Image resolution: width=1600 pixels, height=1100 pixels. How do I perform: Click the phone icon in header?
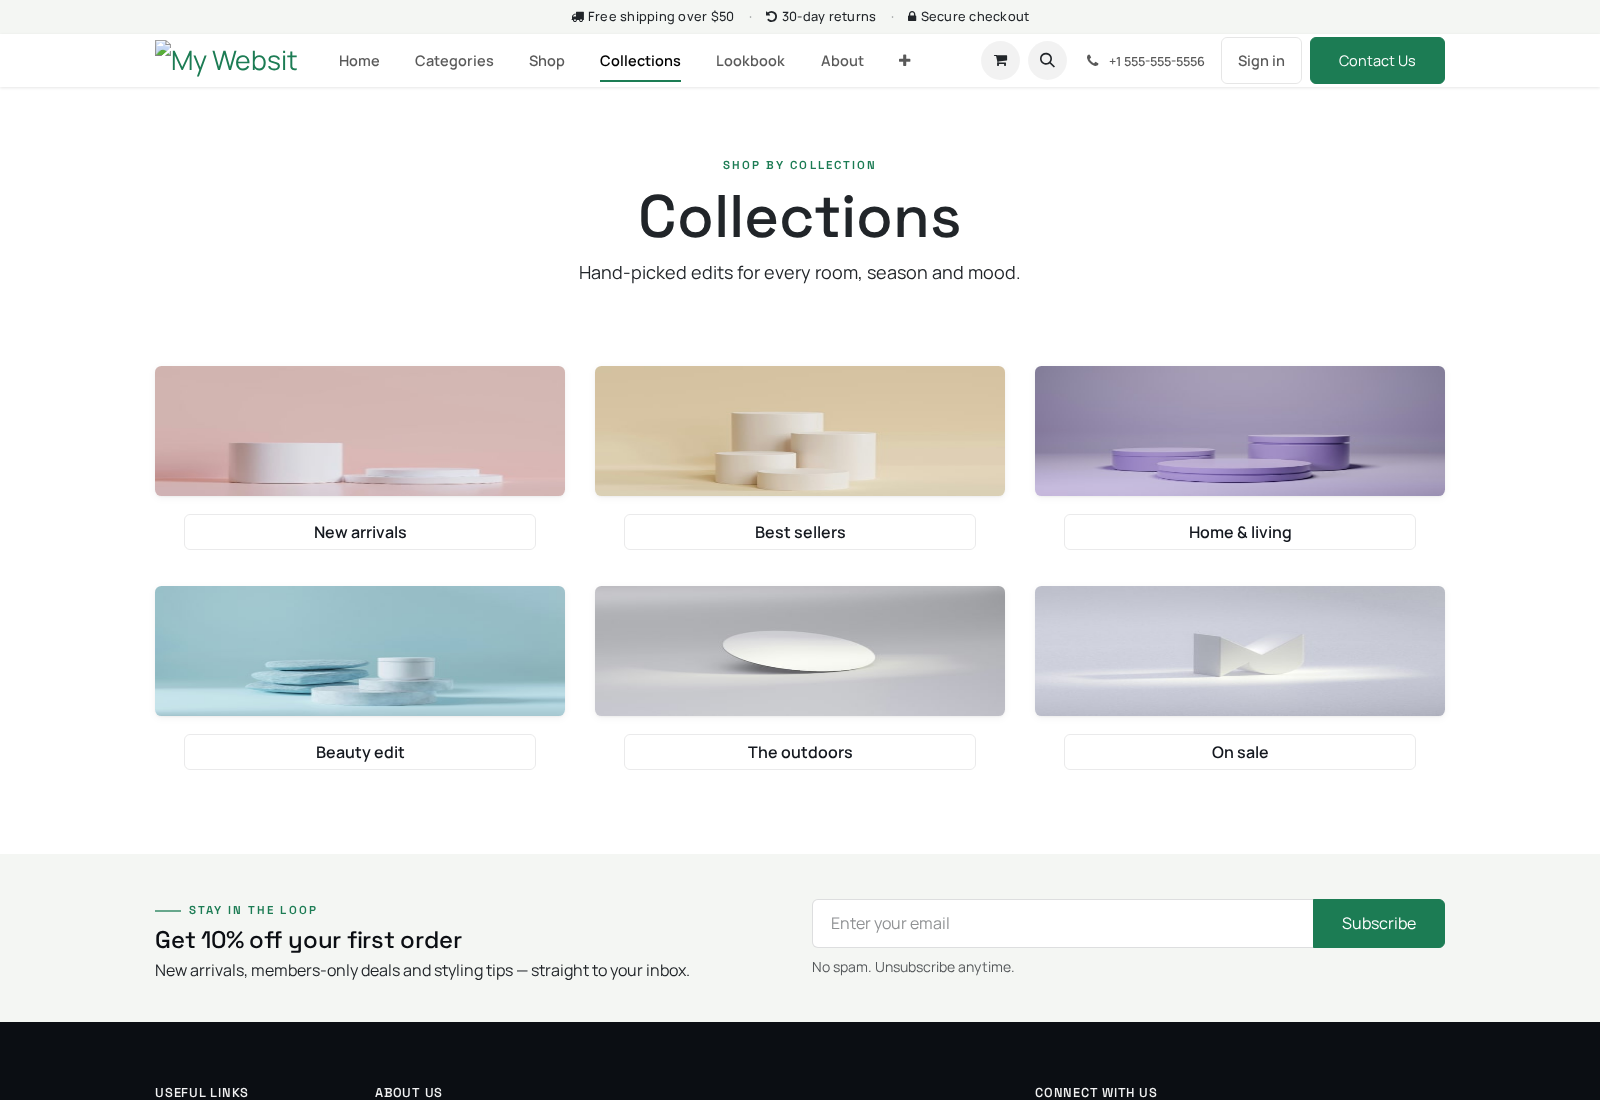tap(1092, 61)
